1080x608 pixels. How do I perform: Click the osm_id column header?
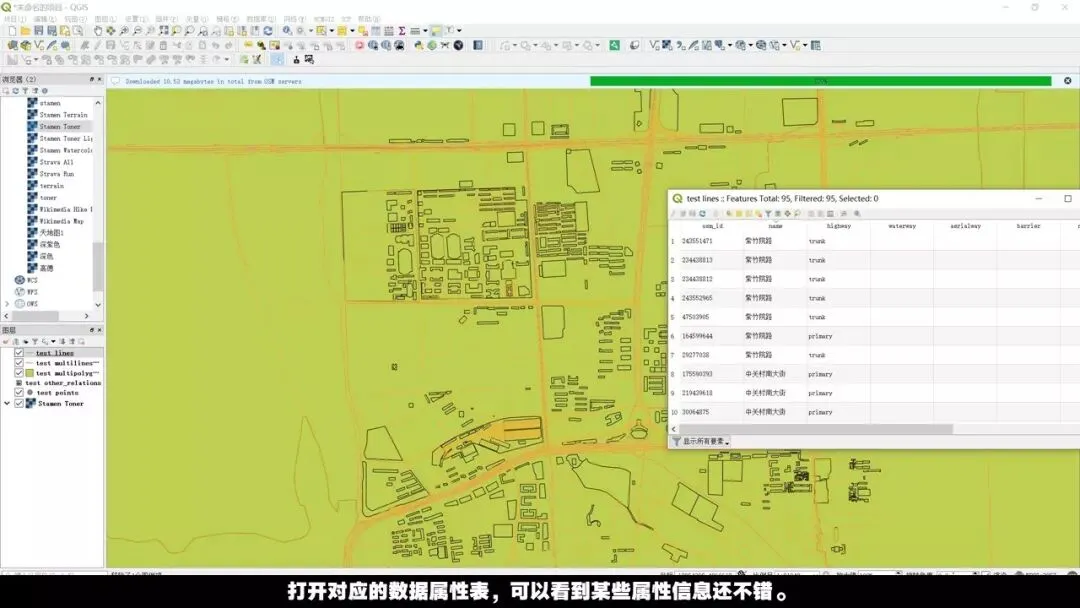pos(713,226)
